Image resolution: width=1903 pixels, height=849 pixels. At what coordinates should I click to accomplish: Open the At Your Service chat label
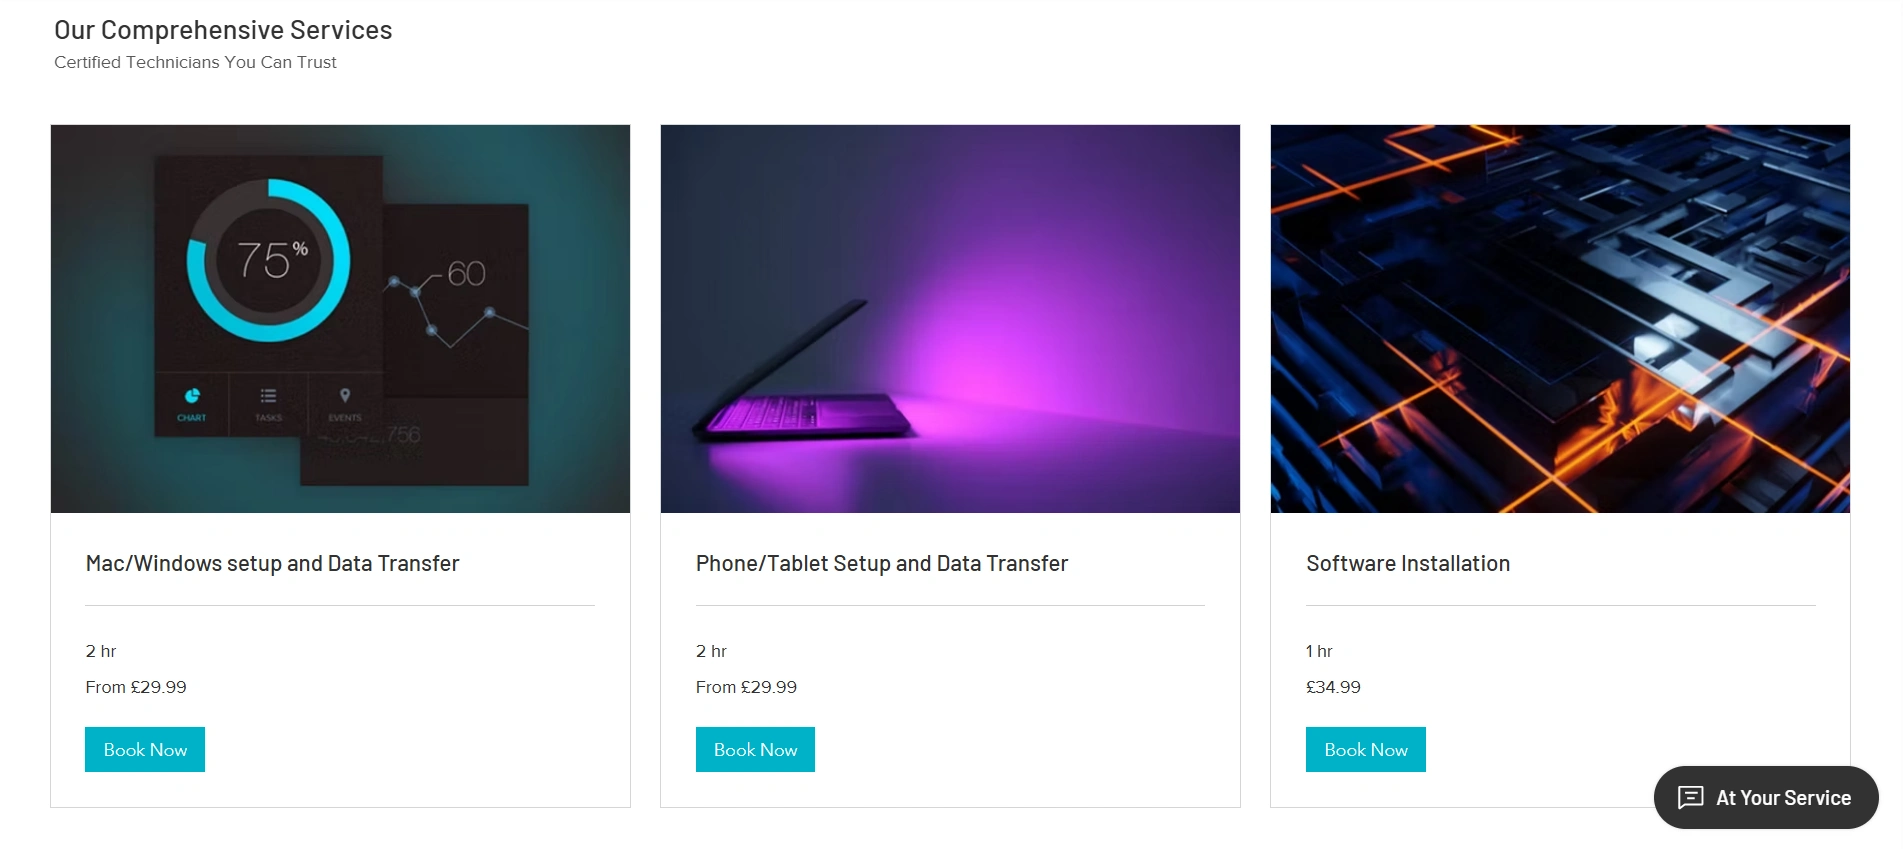coord(1783,798)
